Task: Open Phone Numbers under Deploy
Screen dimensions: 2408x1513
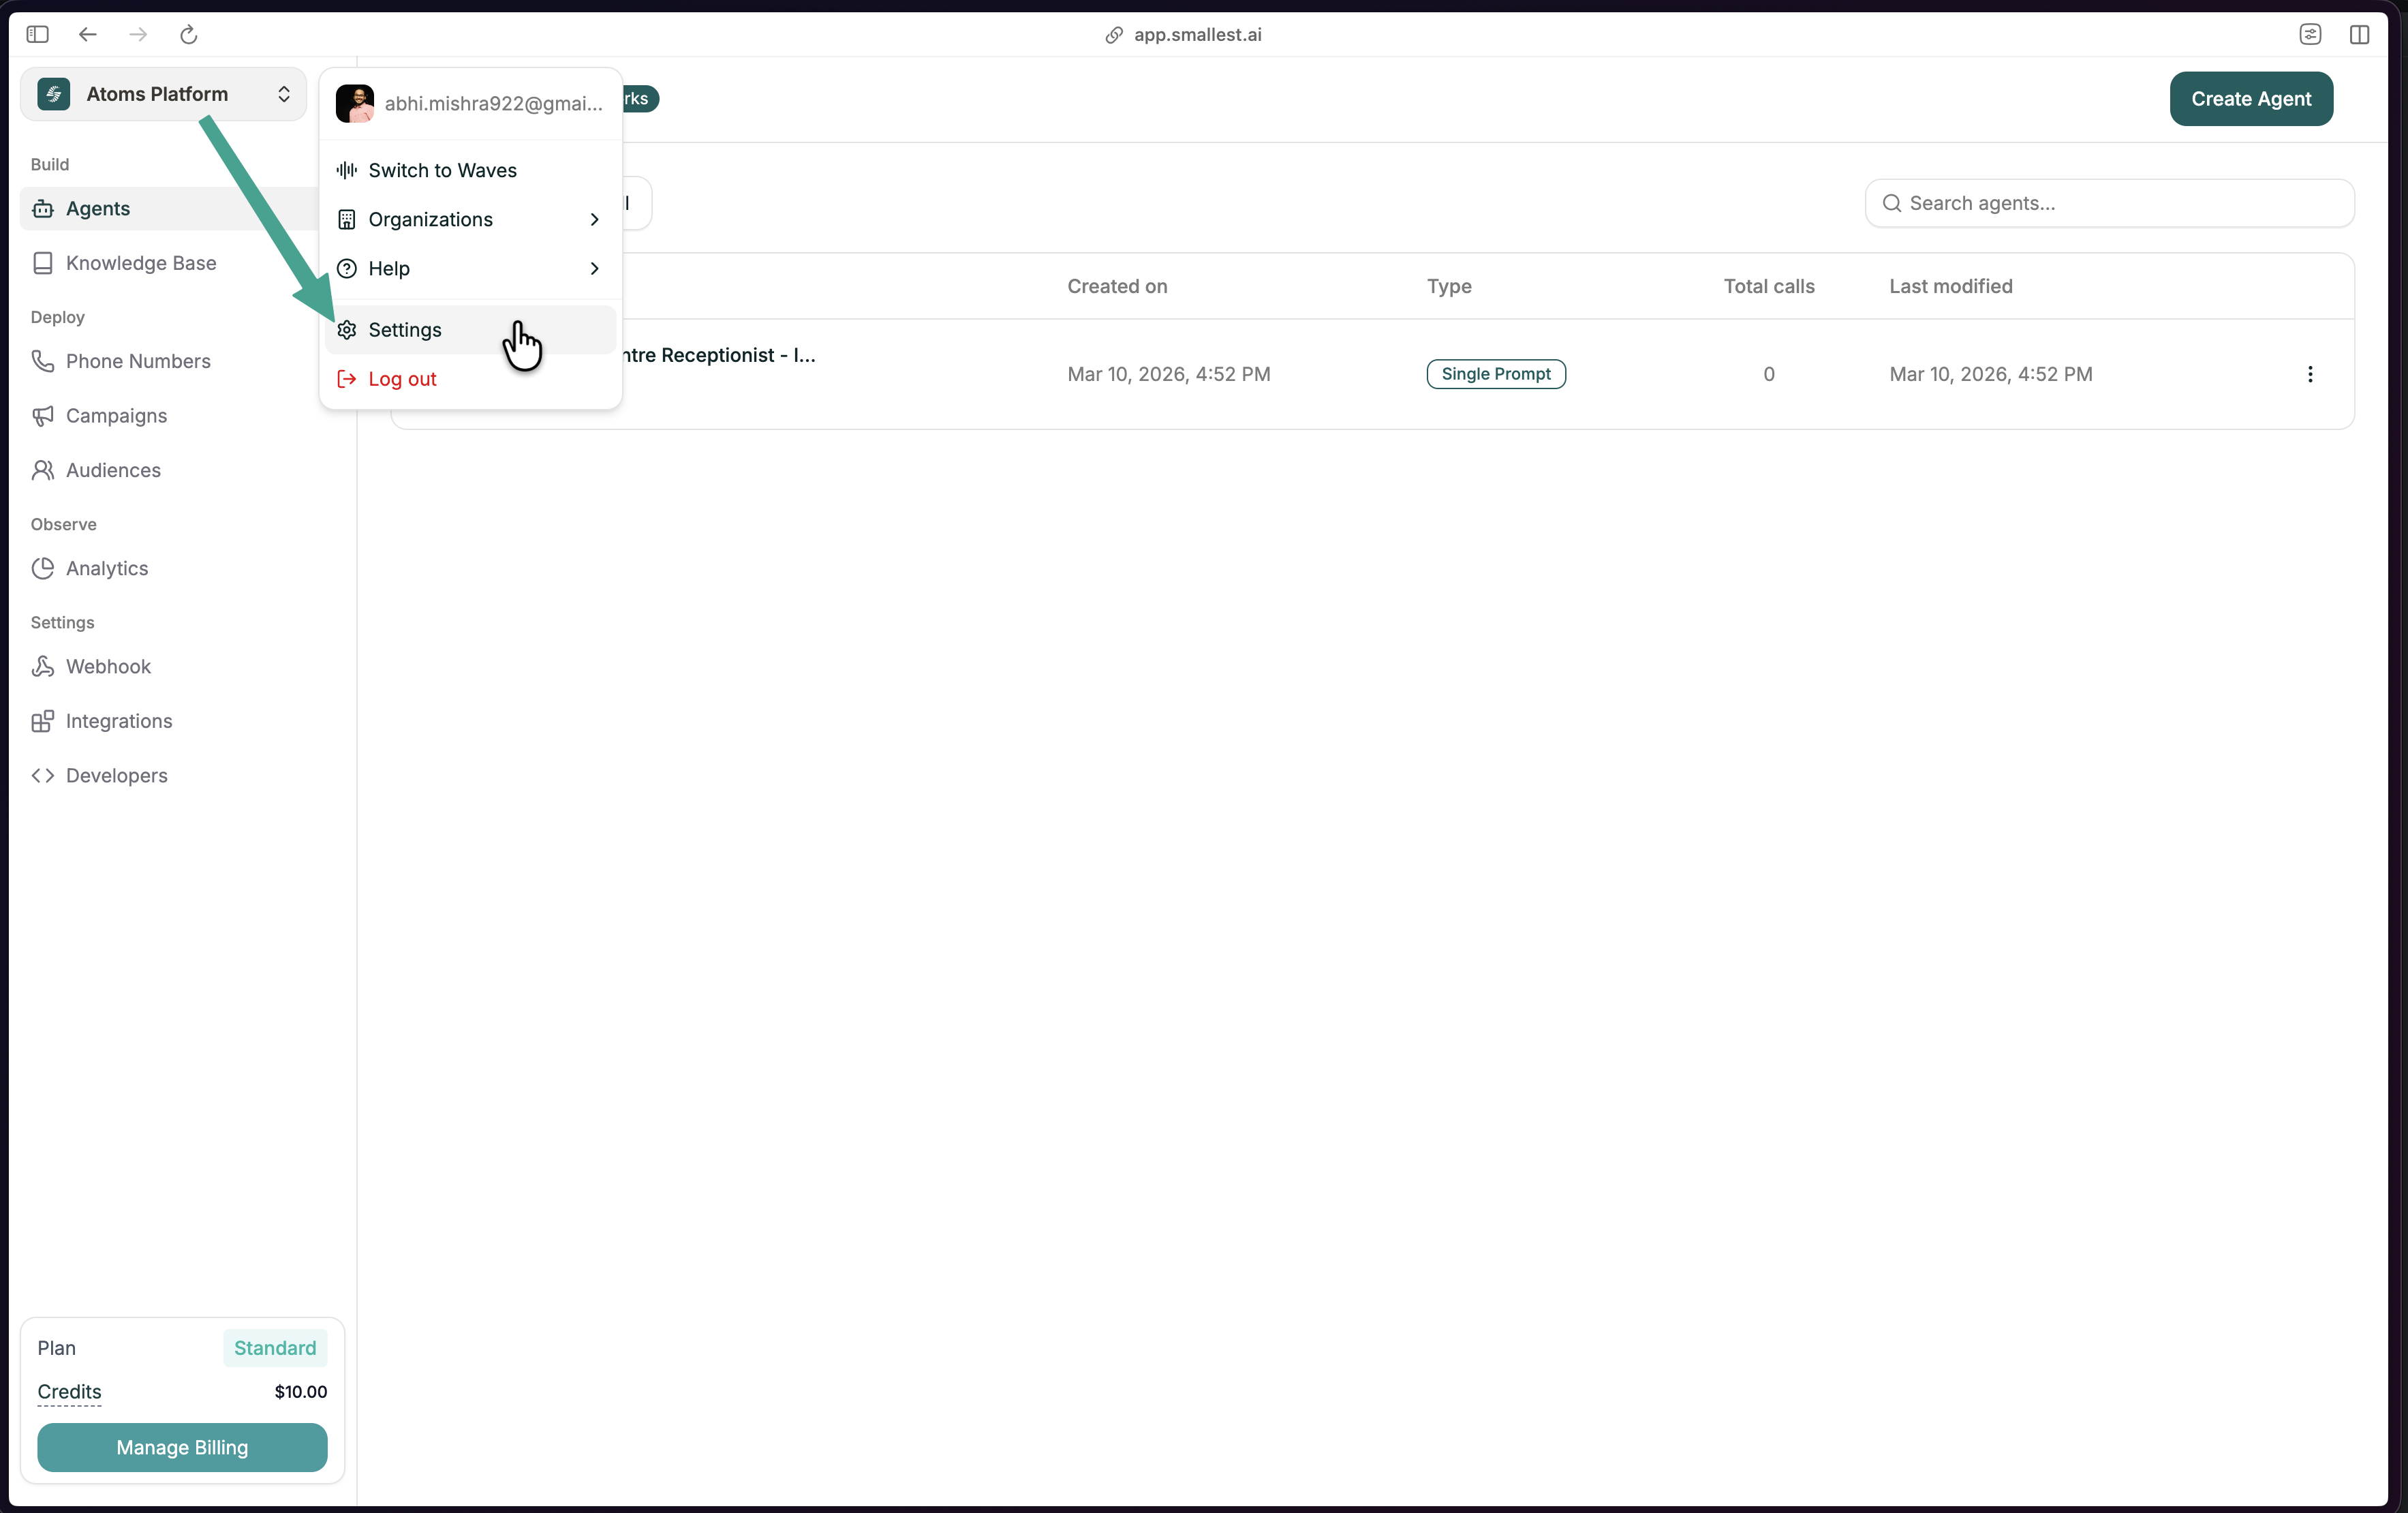Action: (x=138, y=360)
